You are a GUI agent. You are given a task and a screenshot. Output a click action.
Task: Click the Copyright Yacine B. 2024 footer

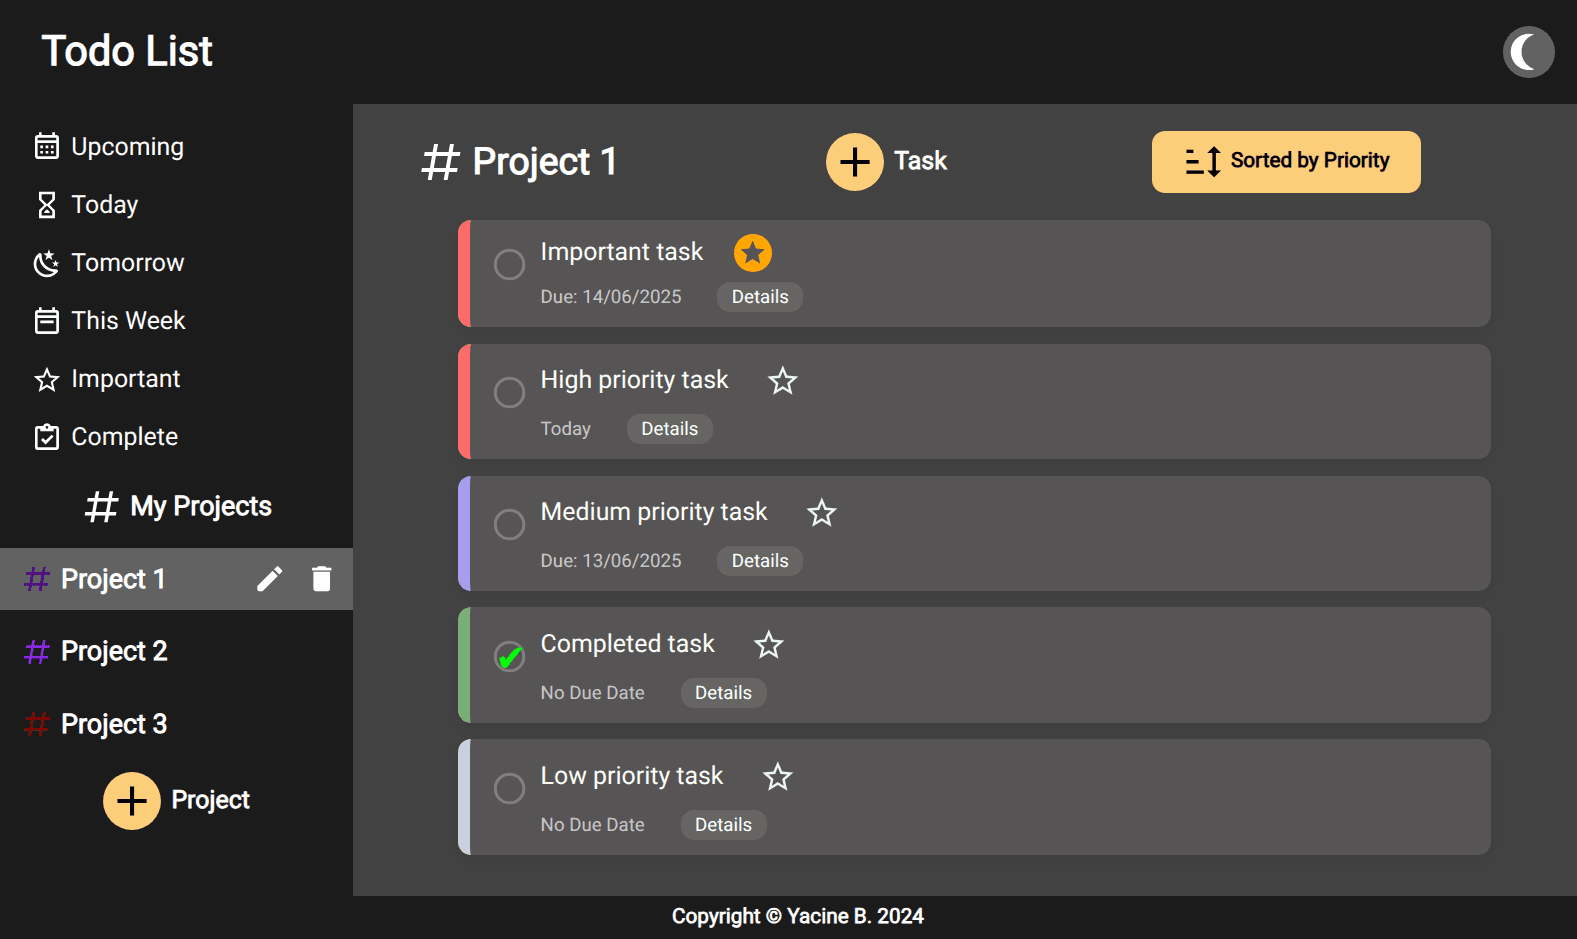pos(798,916)
